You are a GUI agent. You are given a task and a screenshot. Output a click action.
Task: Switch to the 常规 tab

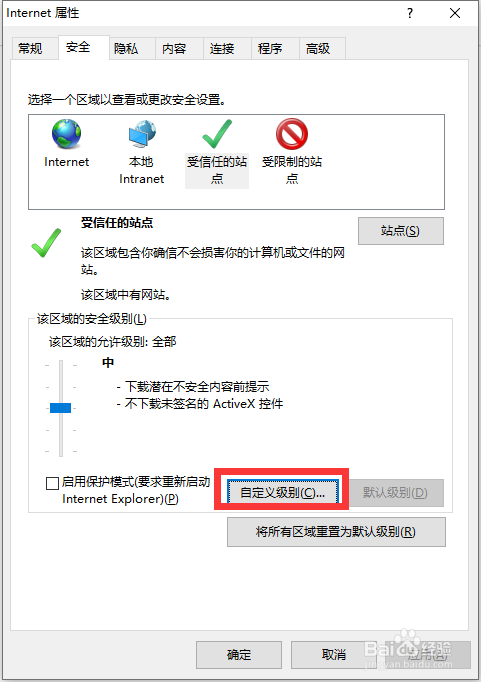[30, 48]
